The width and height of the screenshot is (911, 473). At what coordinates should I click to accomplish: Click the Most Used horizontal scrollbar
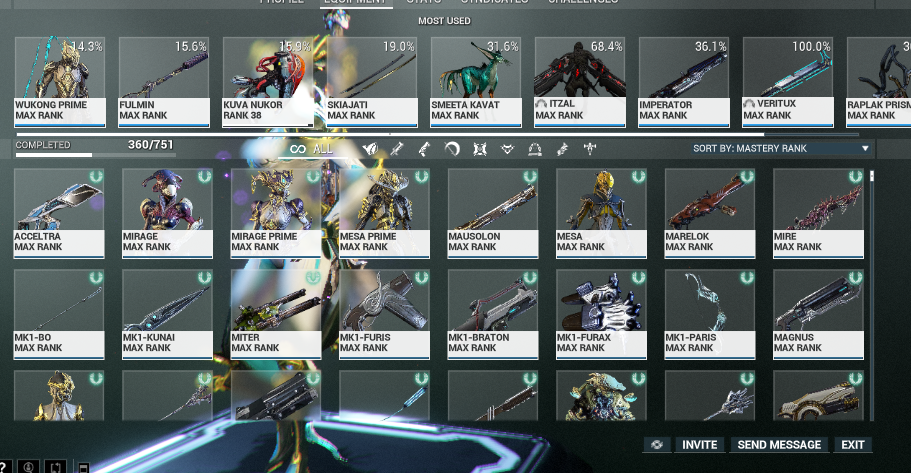coord(400,133)
